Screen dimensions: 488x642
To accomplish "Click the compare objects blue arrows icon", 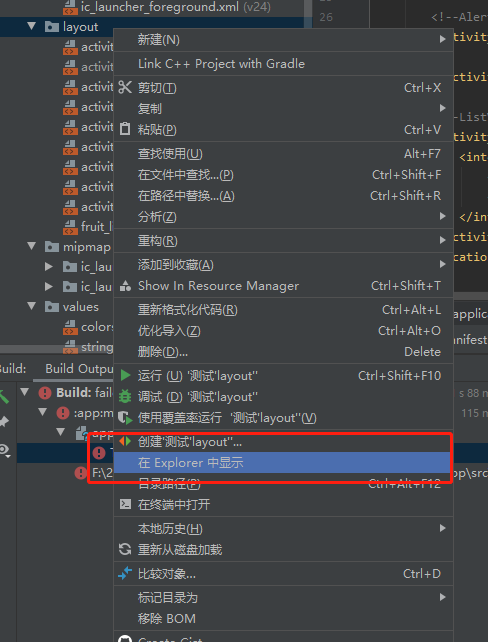I will tap(125, 573).
